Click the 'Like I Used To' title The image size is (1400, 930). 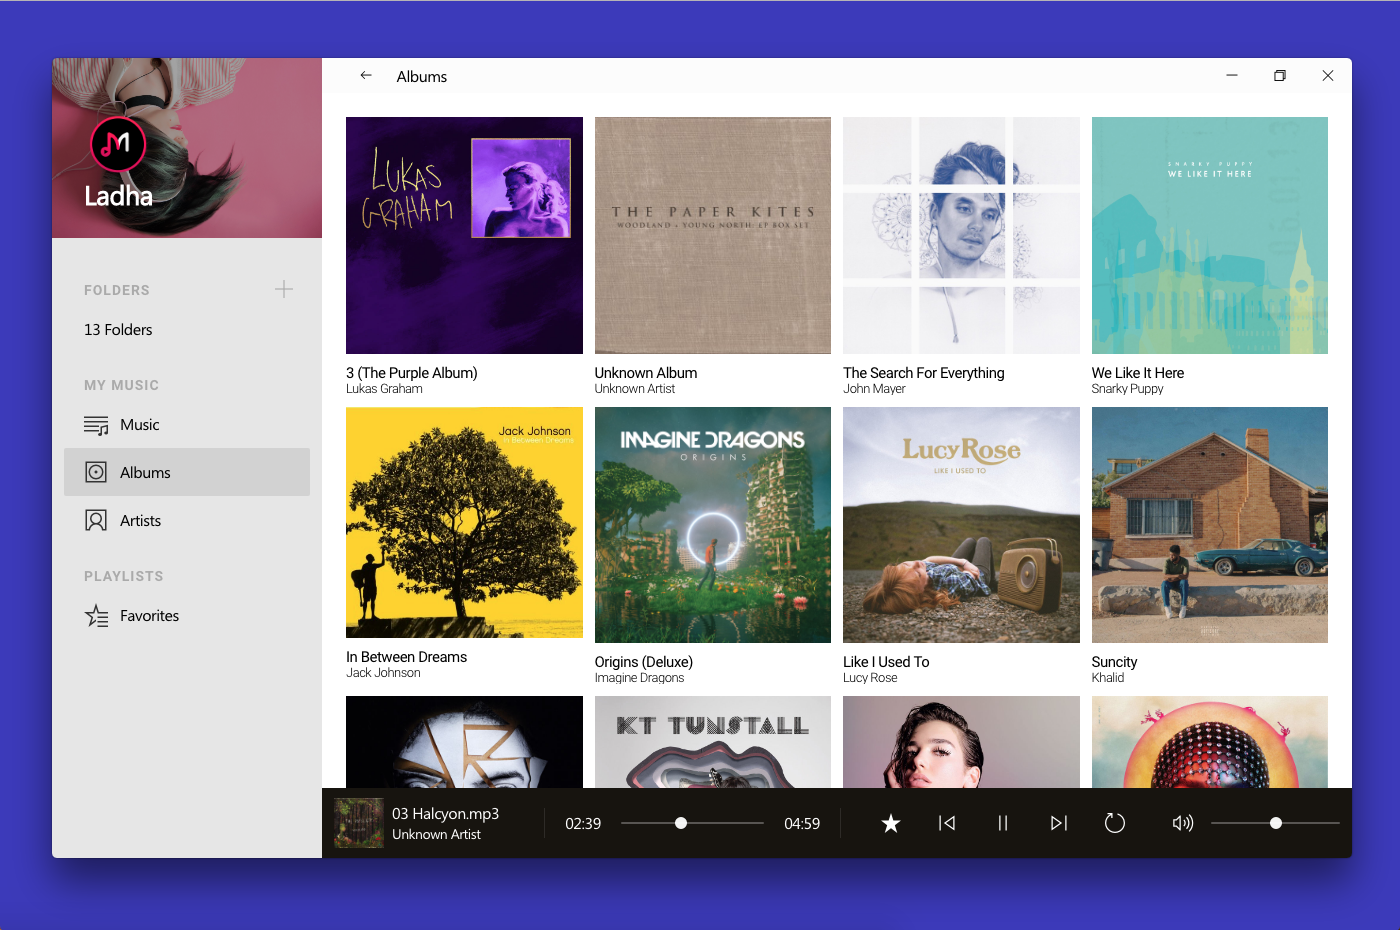[886, 662]
